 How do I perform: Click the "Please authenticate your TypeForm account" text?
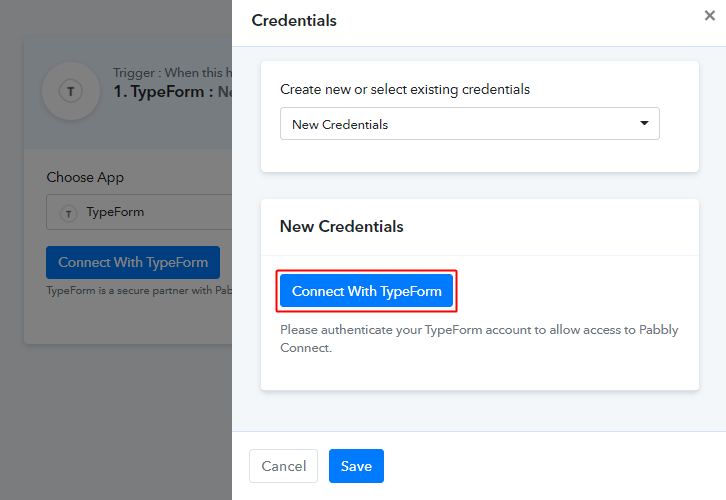click(x=479, y=338)
